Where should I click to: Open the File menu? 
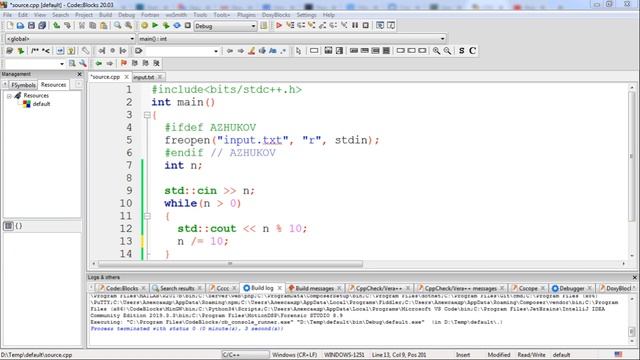click(x=7, y=15)
